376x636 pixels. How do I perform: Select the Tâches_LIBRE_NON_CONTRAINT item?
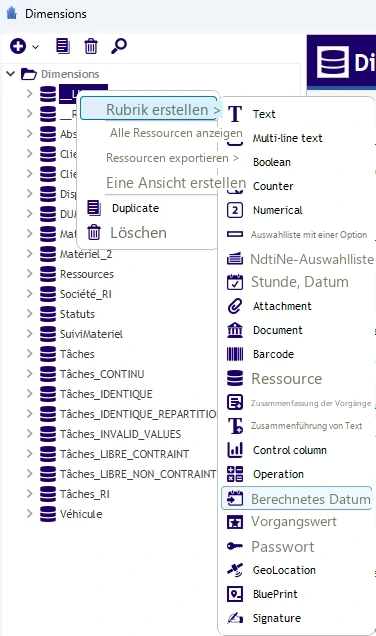(x=138, y=474)
